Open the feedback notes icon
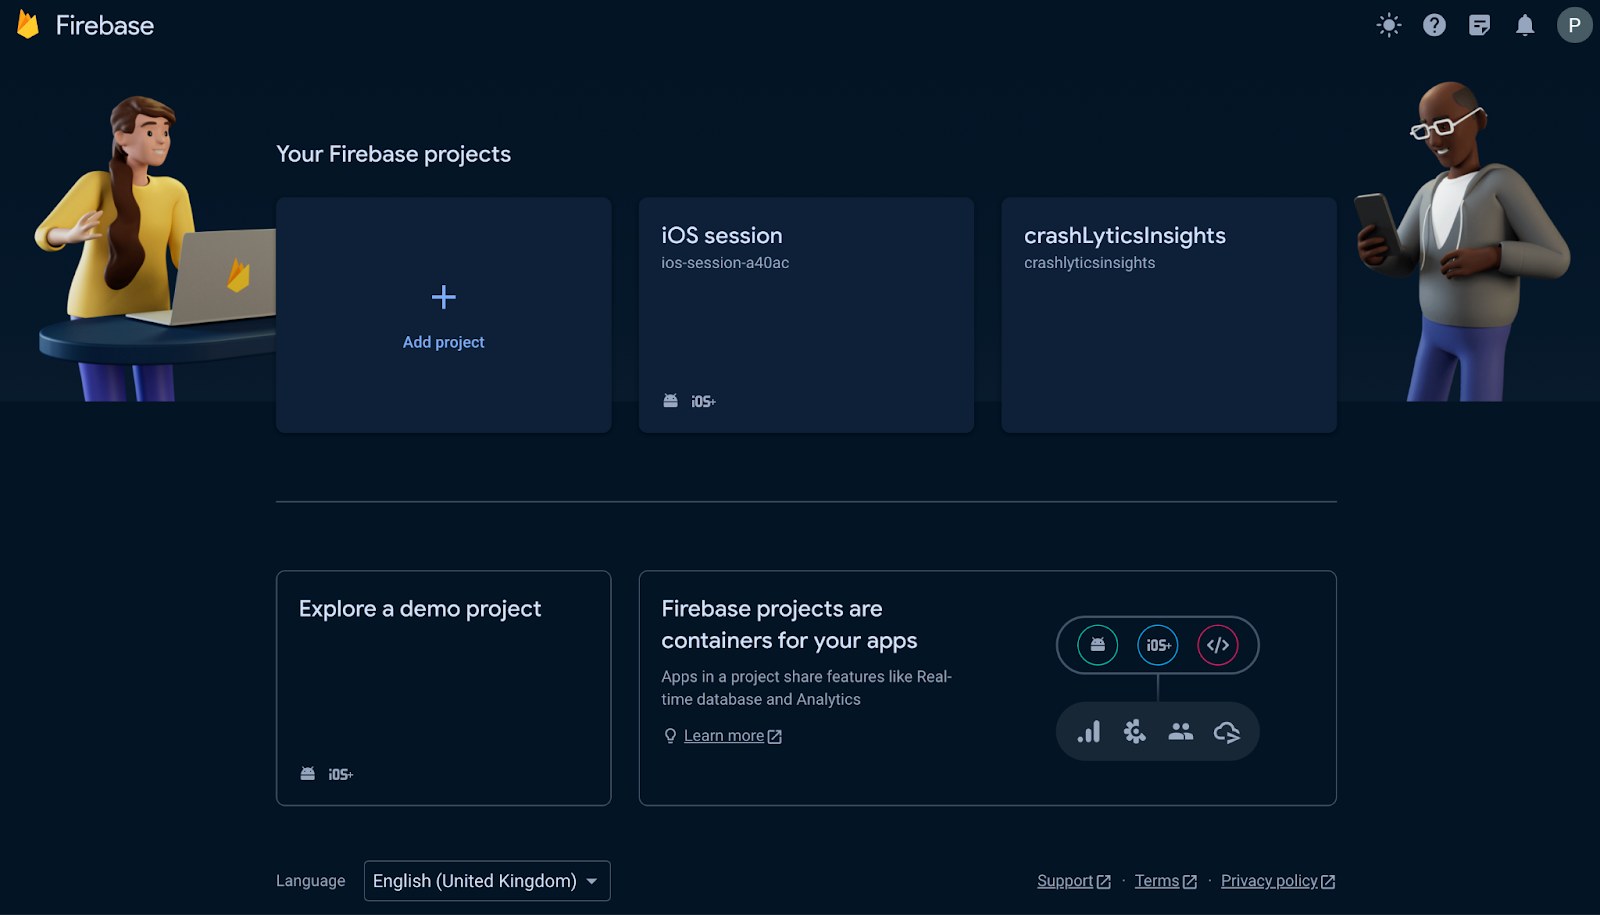The height and width of the screenshot is (915, 1600). click(1480, 25)
